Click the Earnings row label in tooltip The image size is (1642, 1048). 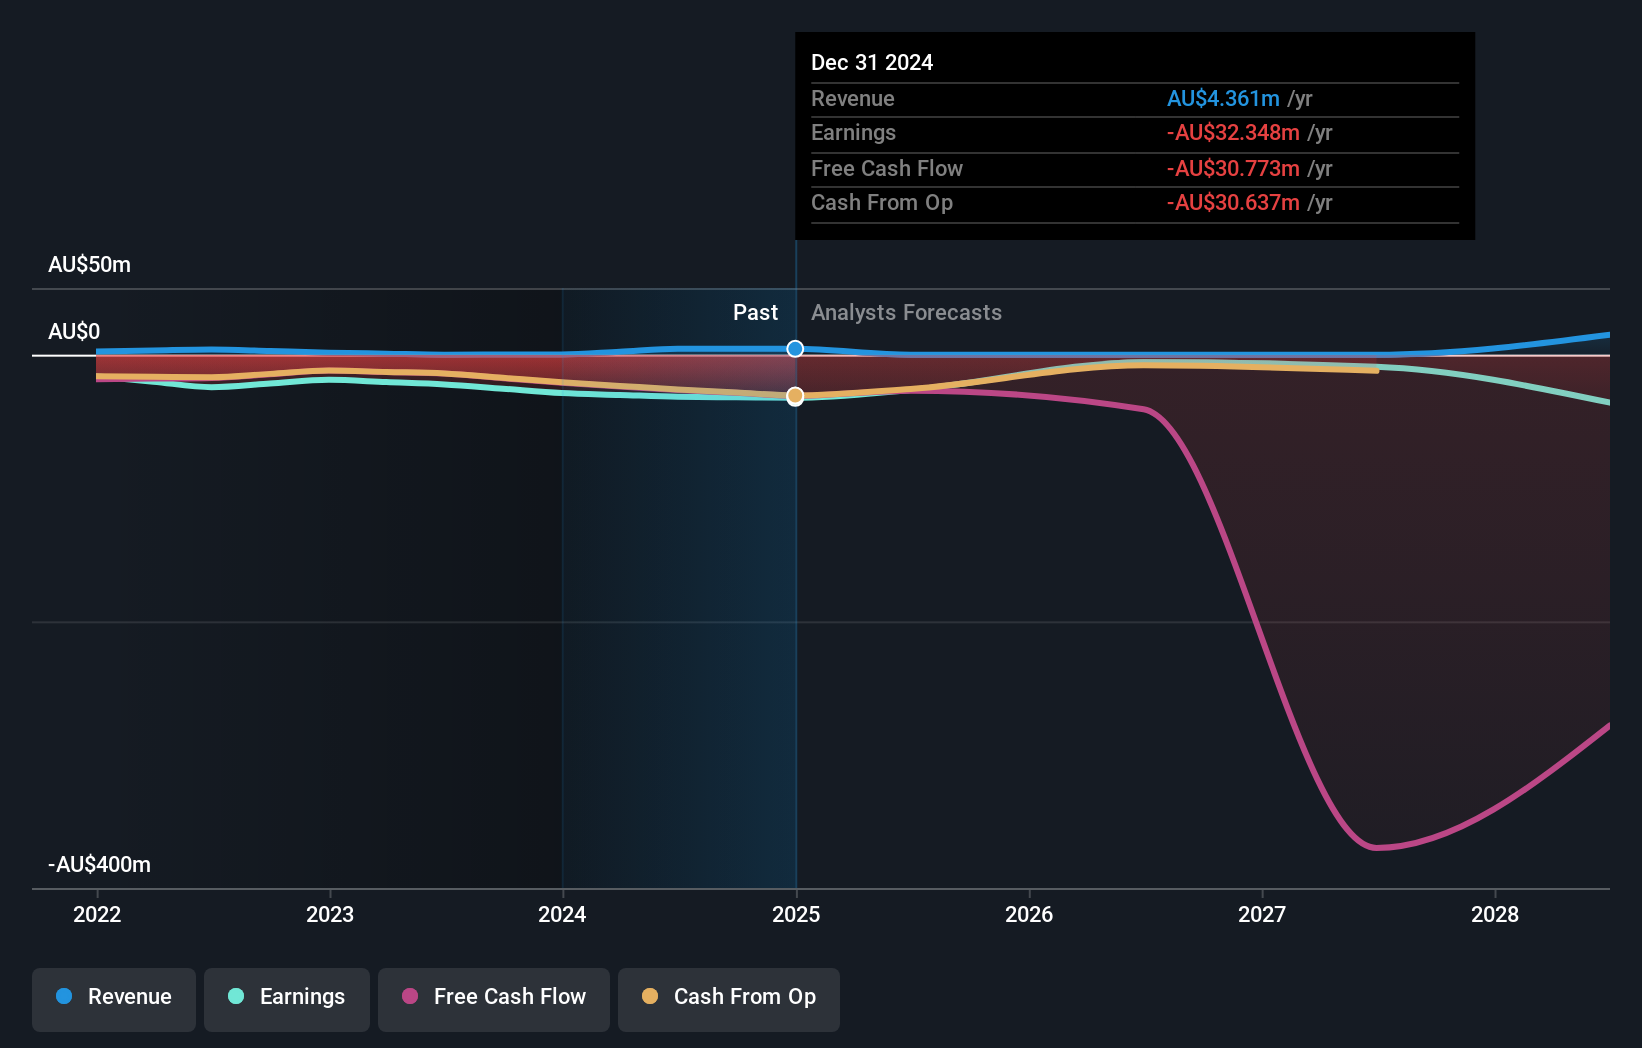click(x=853, y=133)
